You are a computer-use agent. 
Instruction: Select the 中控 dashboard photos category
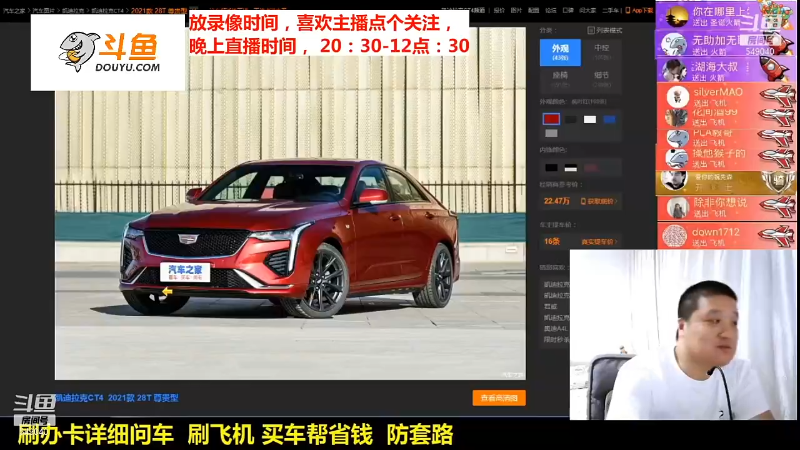click(x=602, y=53)
